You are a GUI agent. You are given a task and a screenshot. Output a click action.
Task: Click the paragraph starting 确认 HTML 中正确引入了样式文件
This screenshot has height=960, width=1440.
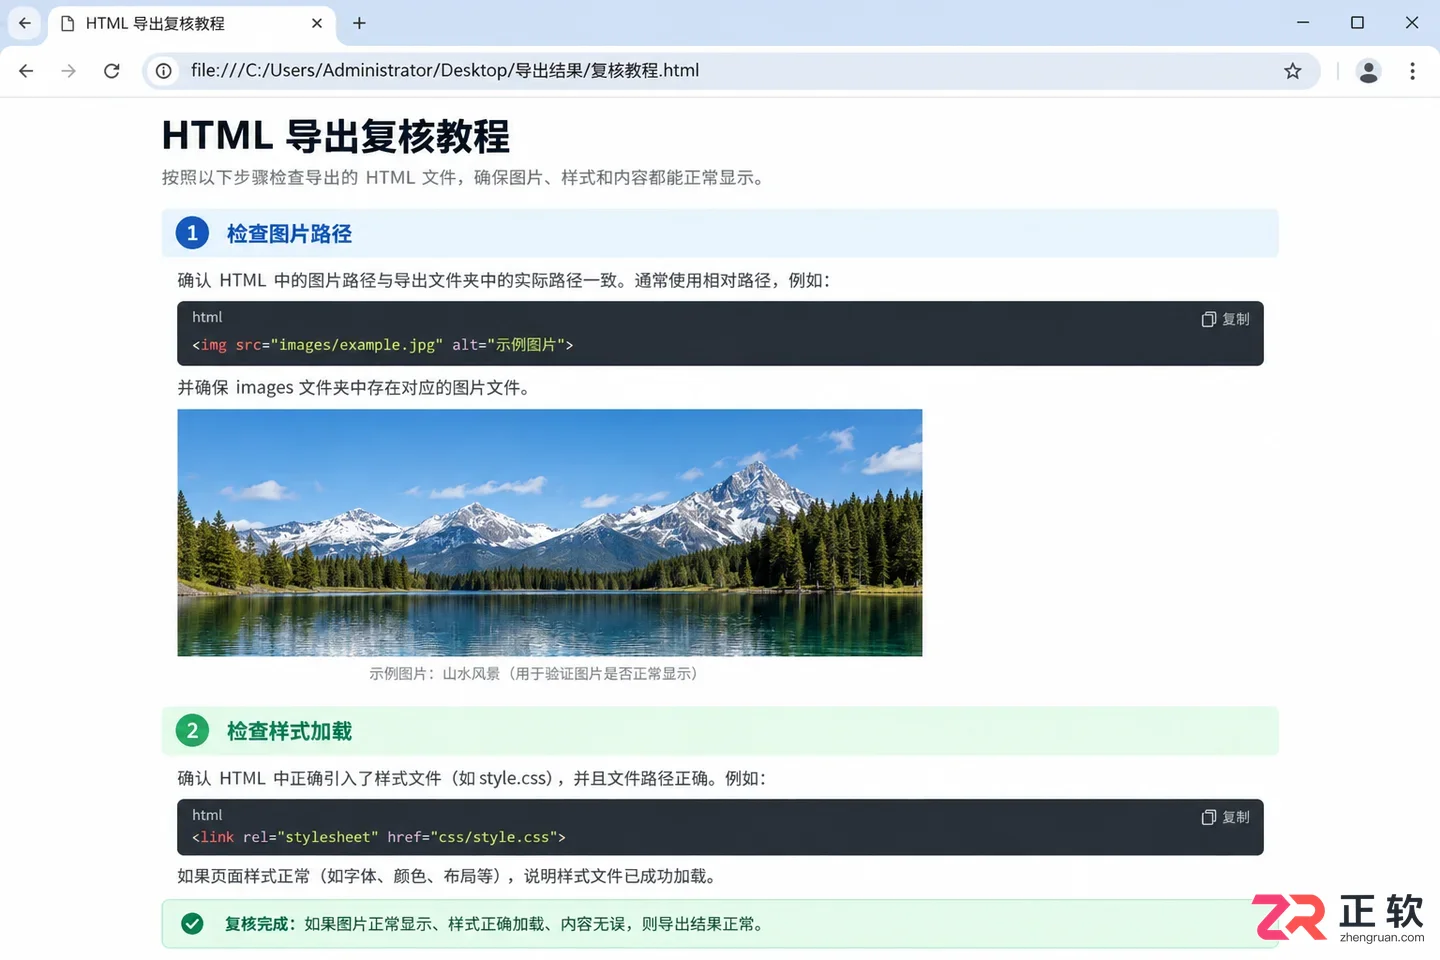point(472,779)
